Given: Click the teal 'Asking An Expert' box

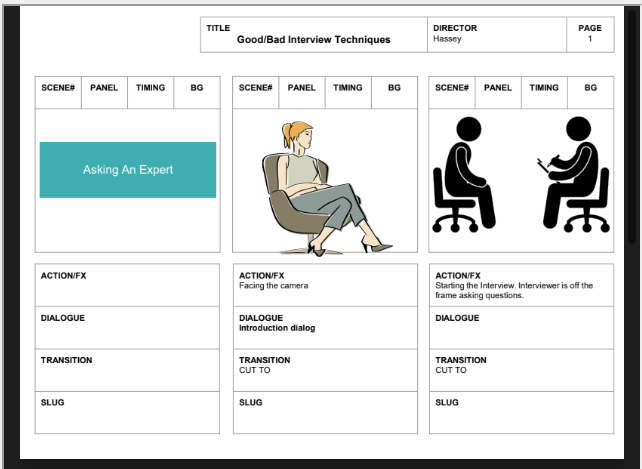Looking at the screenshot, I should coord(128,170).
